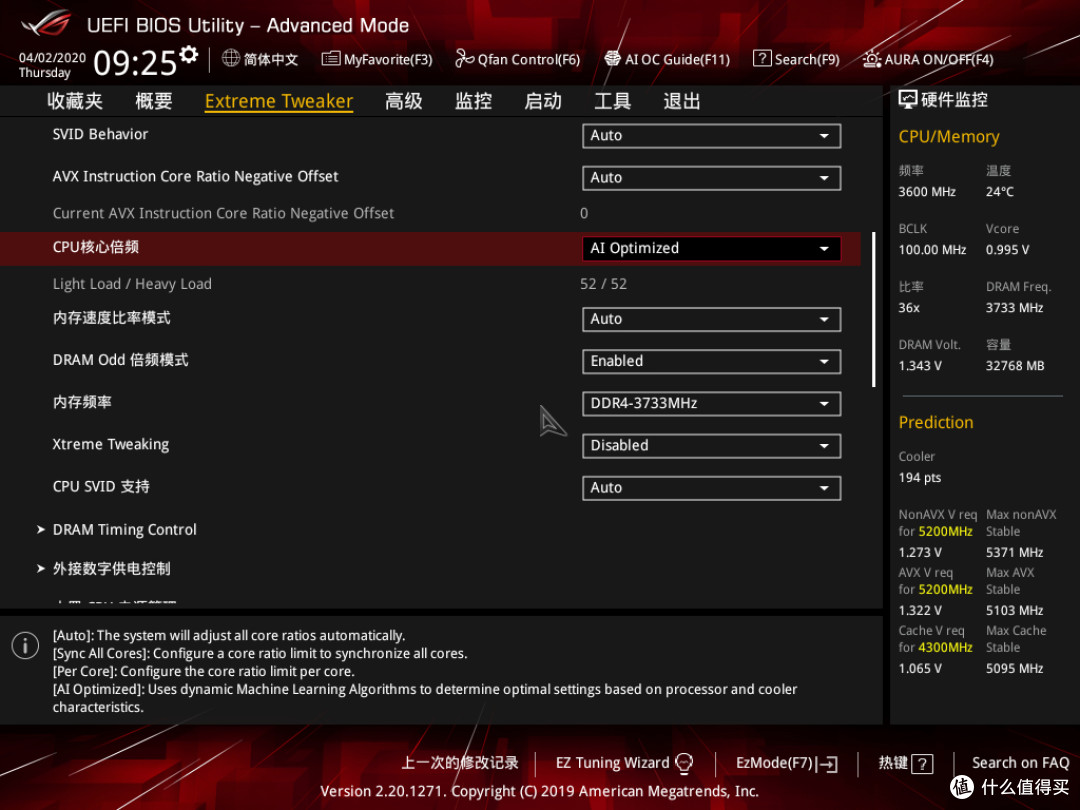The height and width of the screenshot is (810, 1080).
Task: Click the EZ Tuning Wizard bulb icon
Action: tap(684, 763)
